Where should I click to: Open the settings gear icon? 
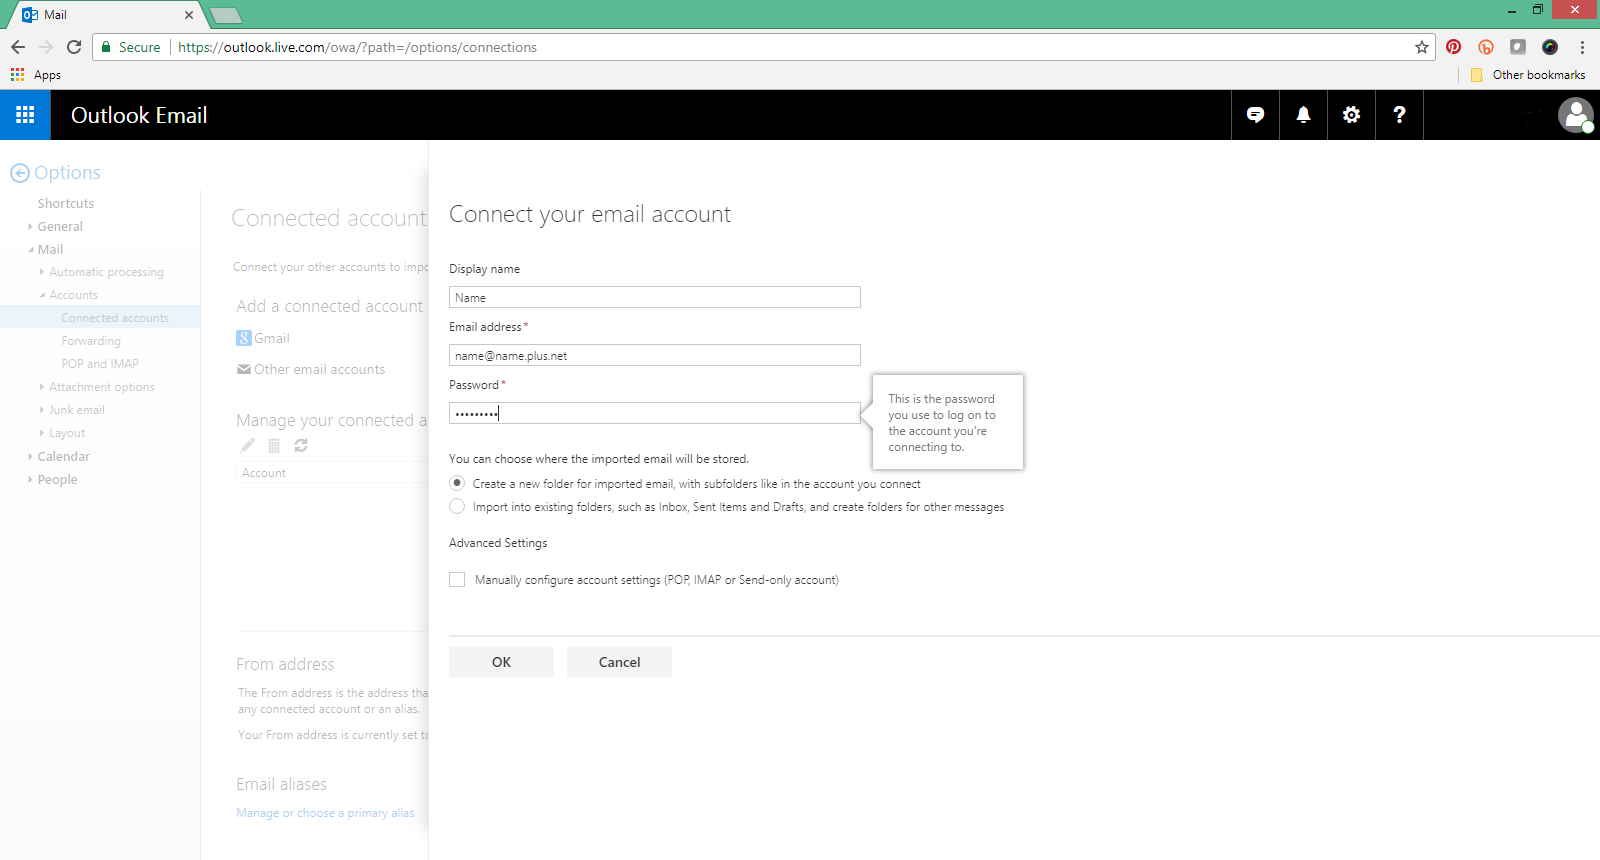1351,115
